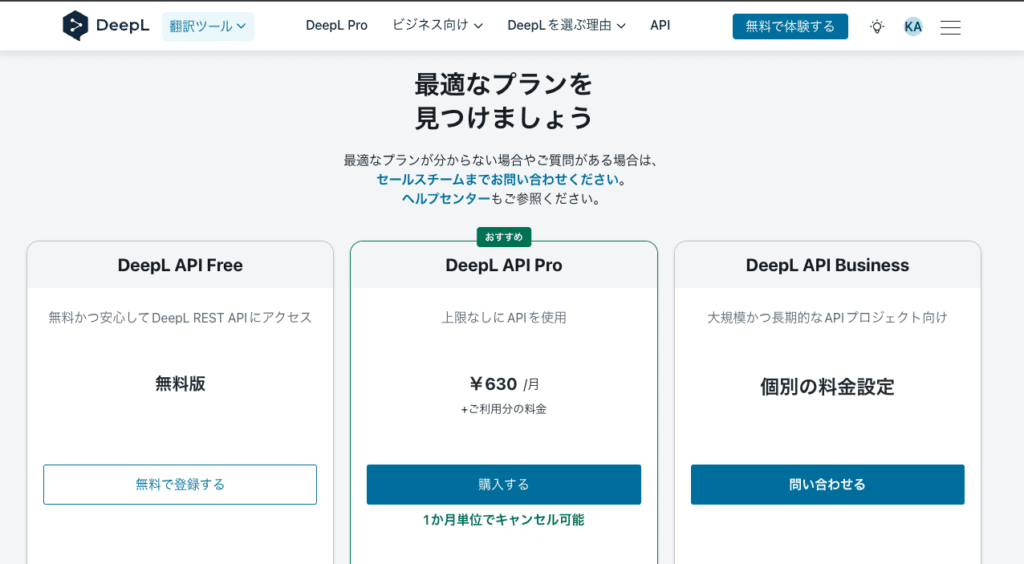Select the DeepL API Business heading

tap(827, 265)
